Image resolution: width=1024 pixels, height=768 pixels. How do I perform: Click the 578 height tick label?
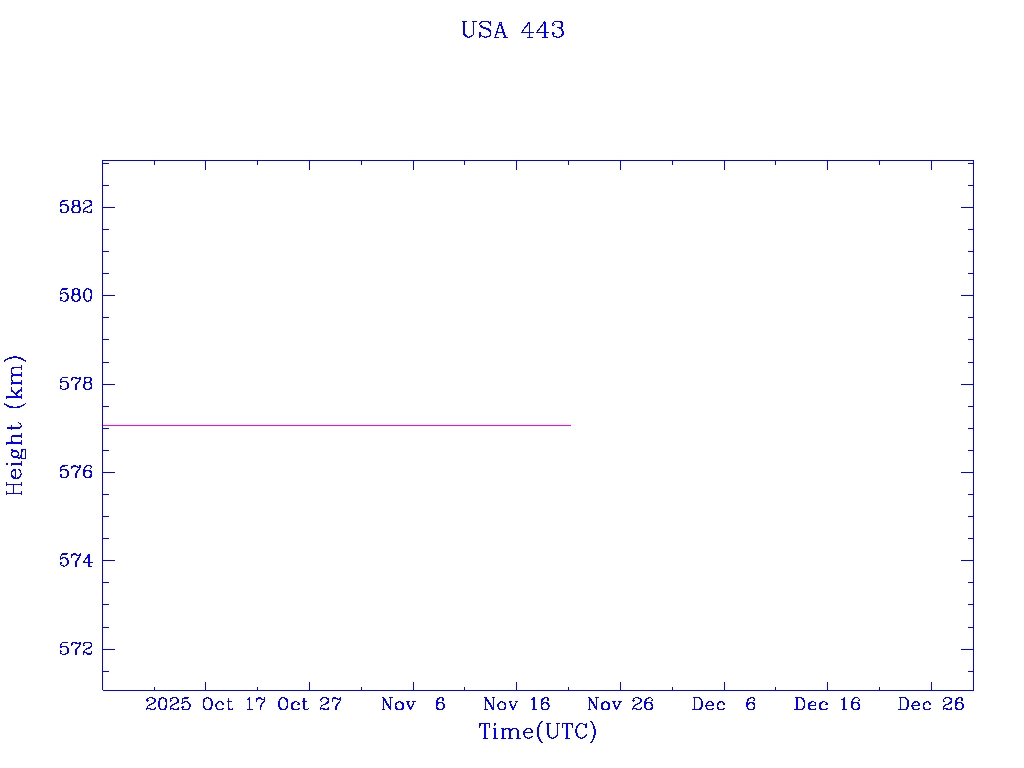point(76,384)
